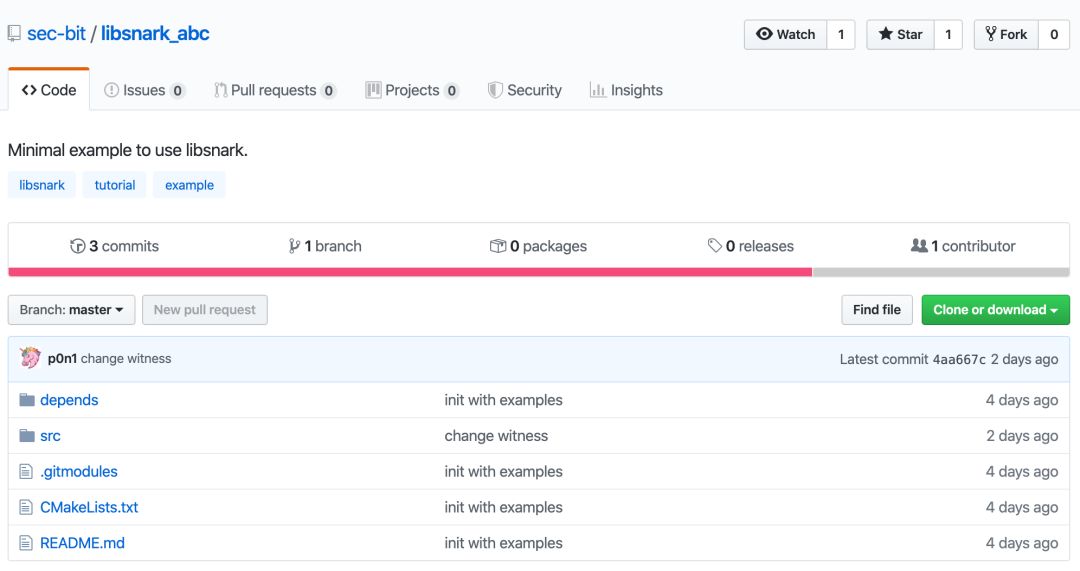
Task: Open the sec-bit organization link
Action: tap(56, 33)
